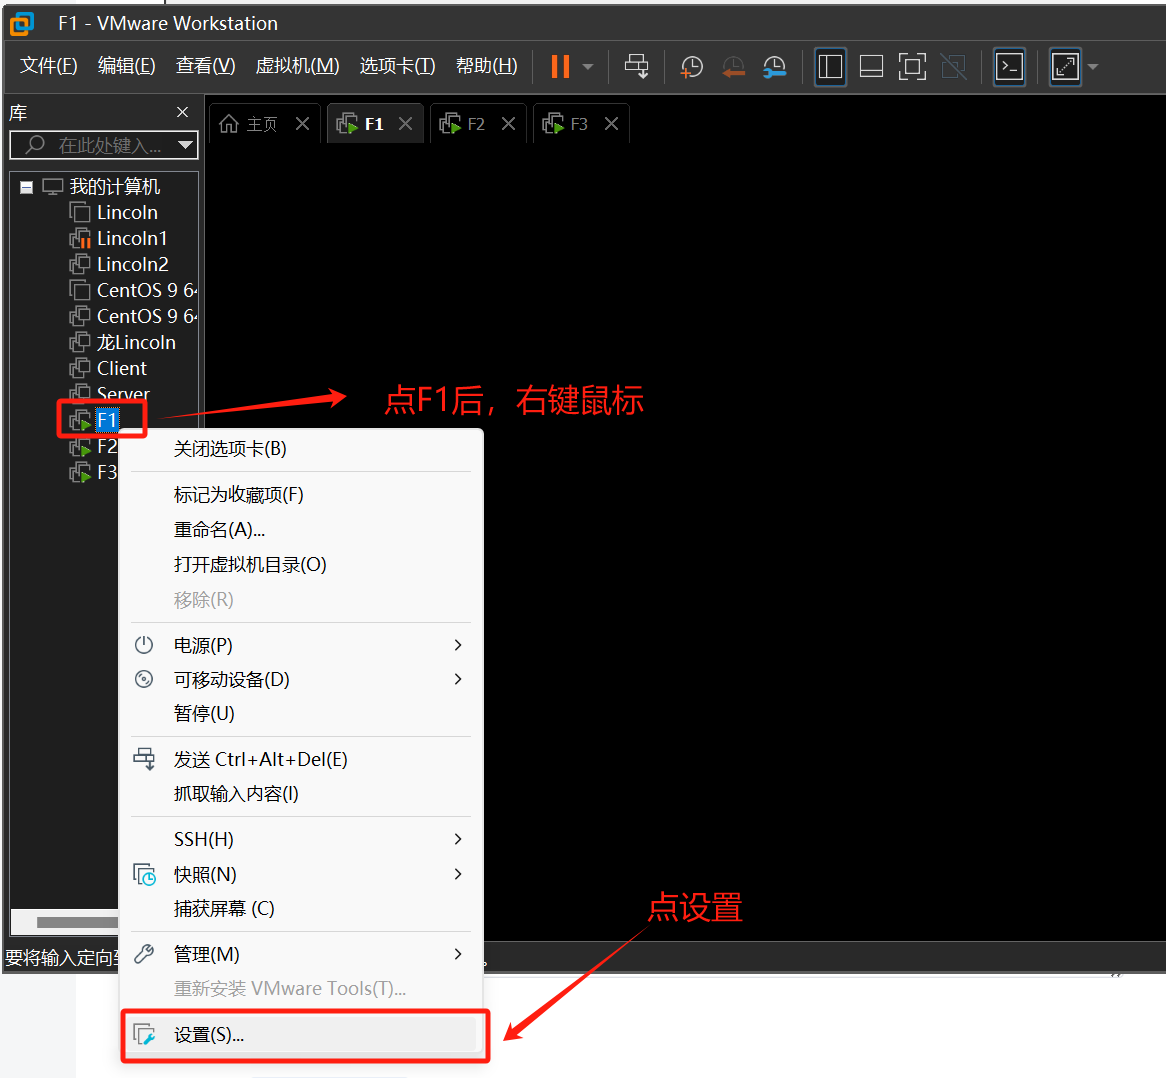This screenshot has width=1166, height=1078.
Task: Close the 库 library panel
Action: point(182,112)
